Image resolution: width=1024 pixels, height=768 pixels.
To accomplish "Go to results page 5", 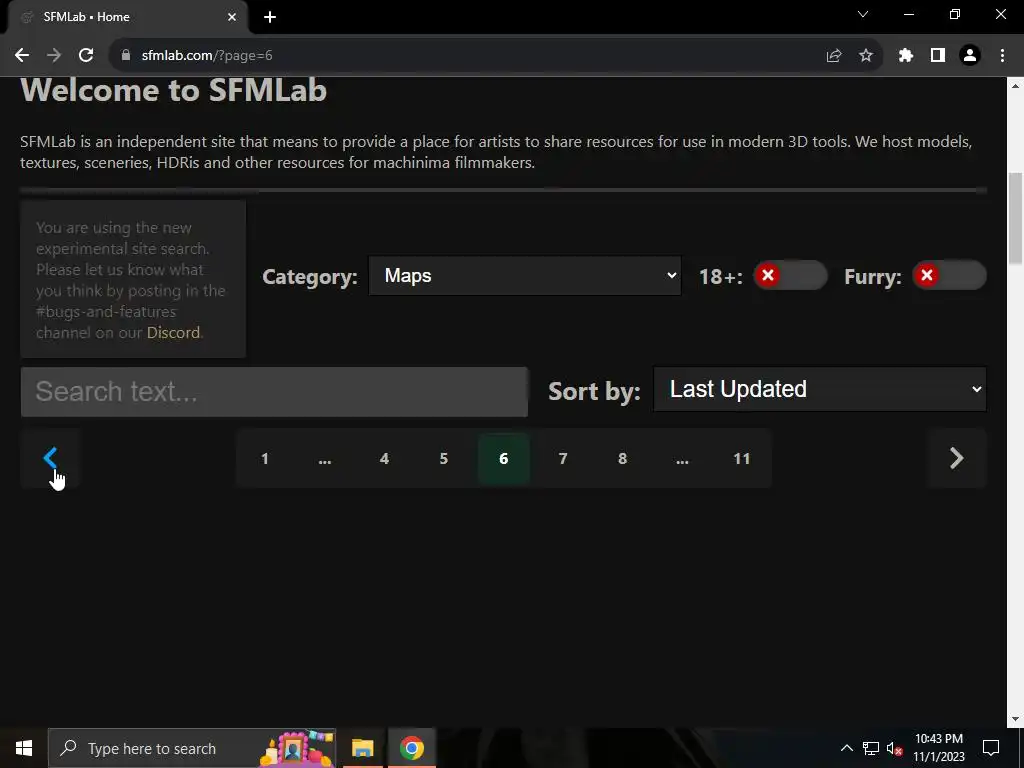I will click(443, 458).
